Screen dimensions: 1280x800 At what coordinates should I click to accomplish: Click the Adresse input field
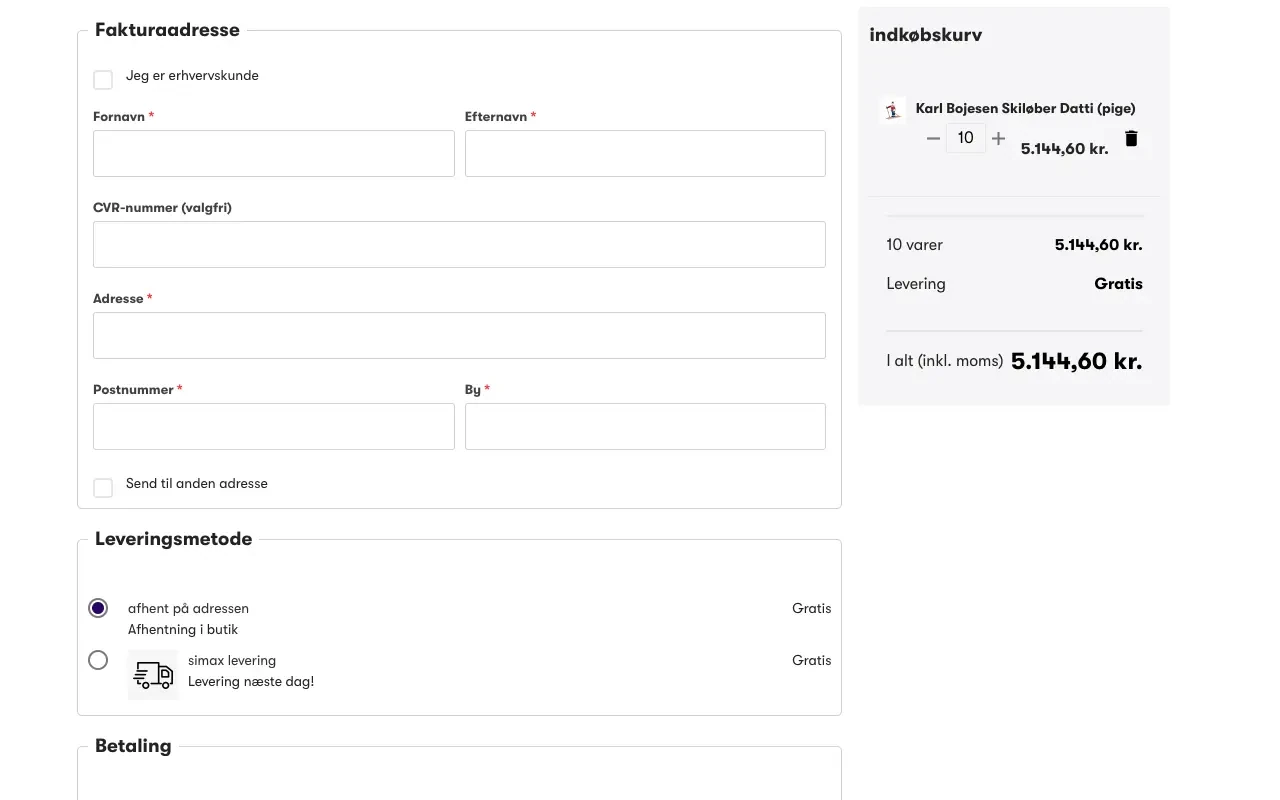point(459,336)
